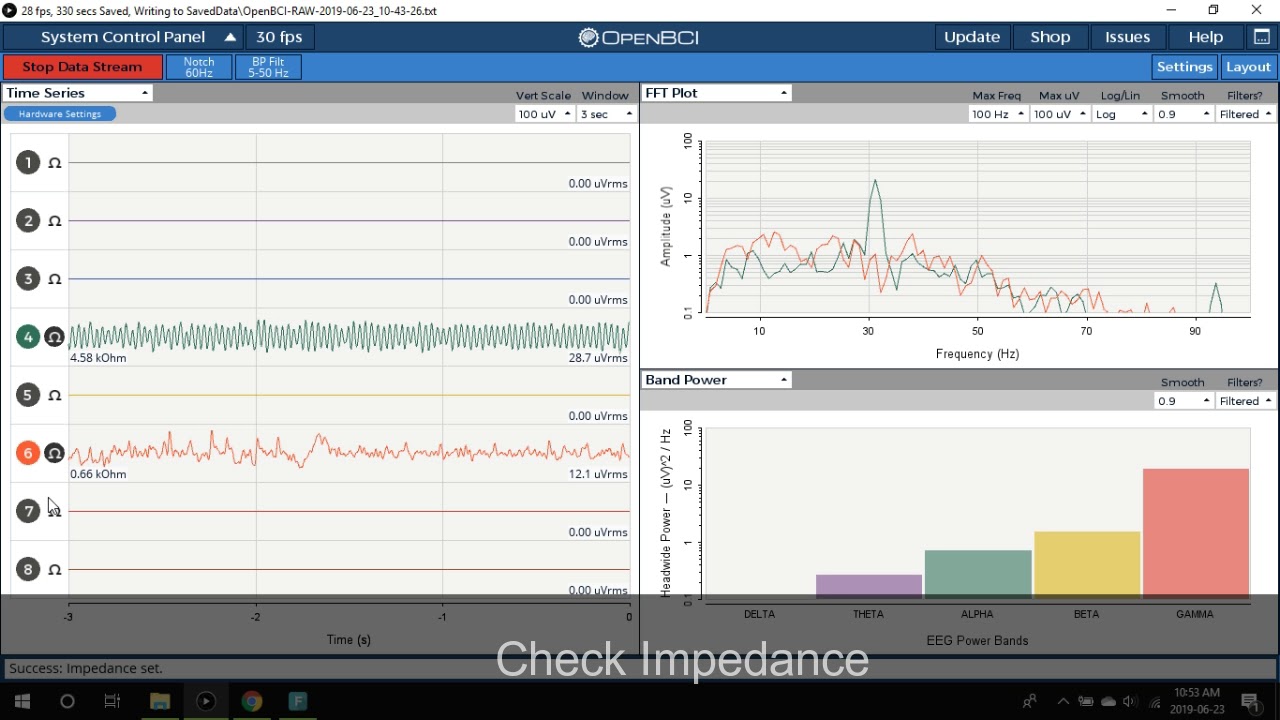Open volume control in system tray

point(1130,701)
